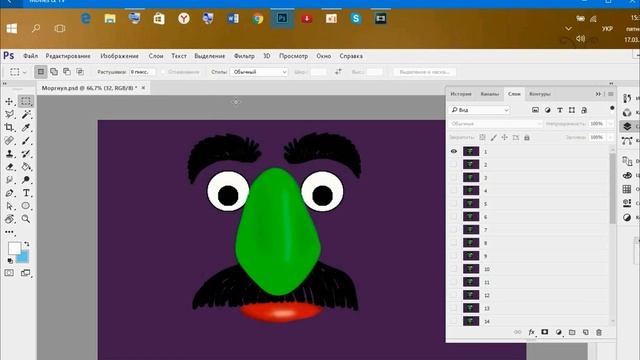The width and height of the screenshot is (640, 360).
Task: Select the Zoom tool
Action: (26, 219)
